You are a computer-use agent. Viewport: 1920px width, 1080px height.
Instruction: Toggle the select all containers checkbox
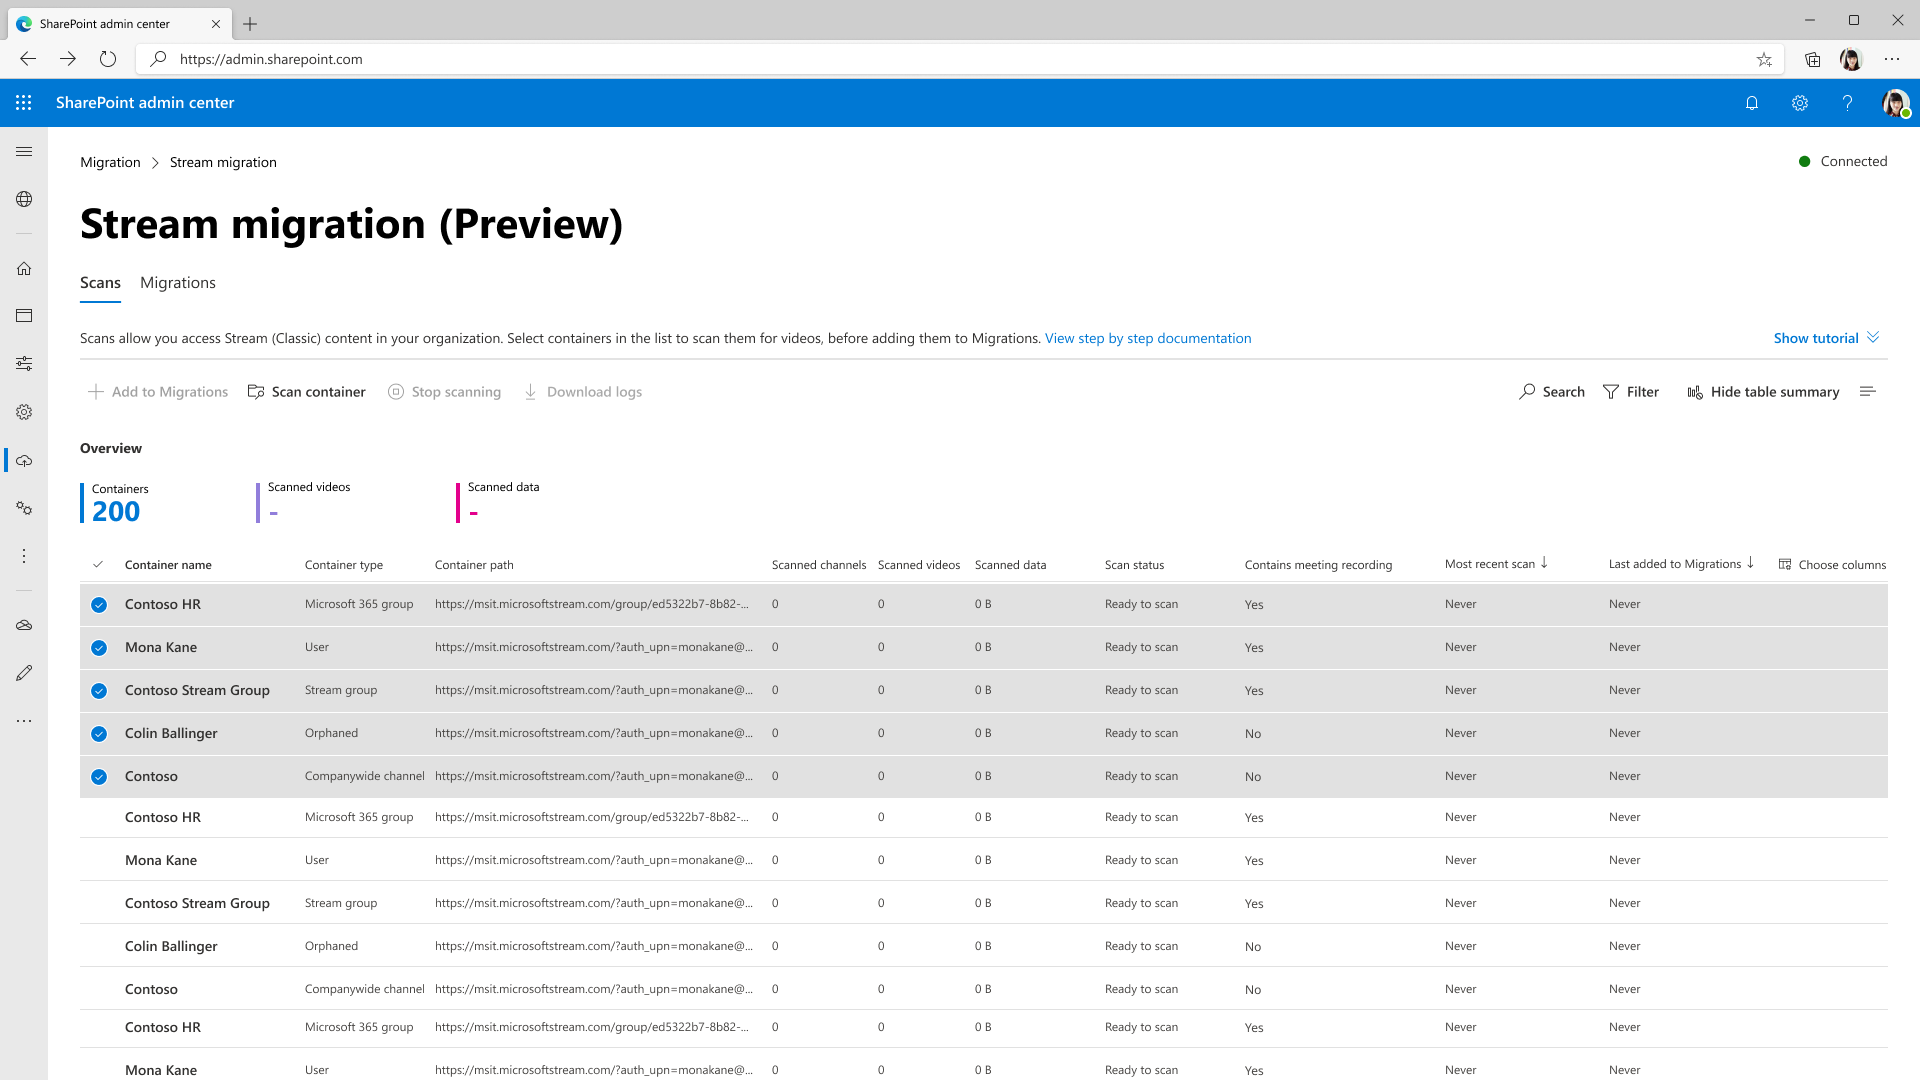99,564
